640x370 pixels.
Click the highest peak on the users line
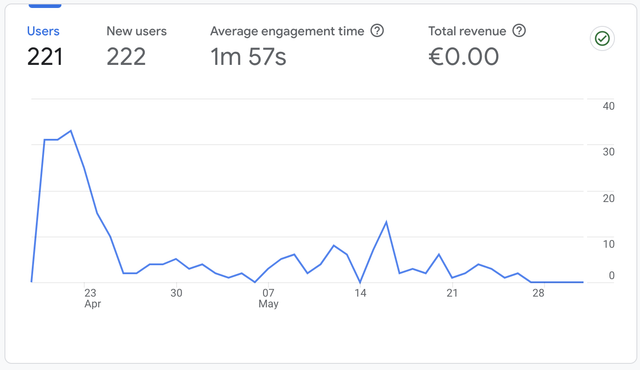pyautogui.click(x=71, y=131)
